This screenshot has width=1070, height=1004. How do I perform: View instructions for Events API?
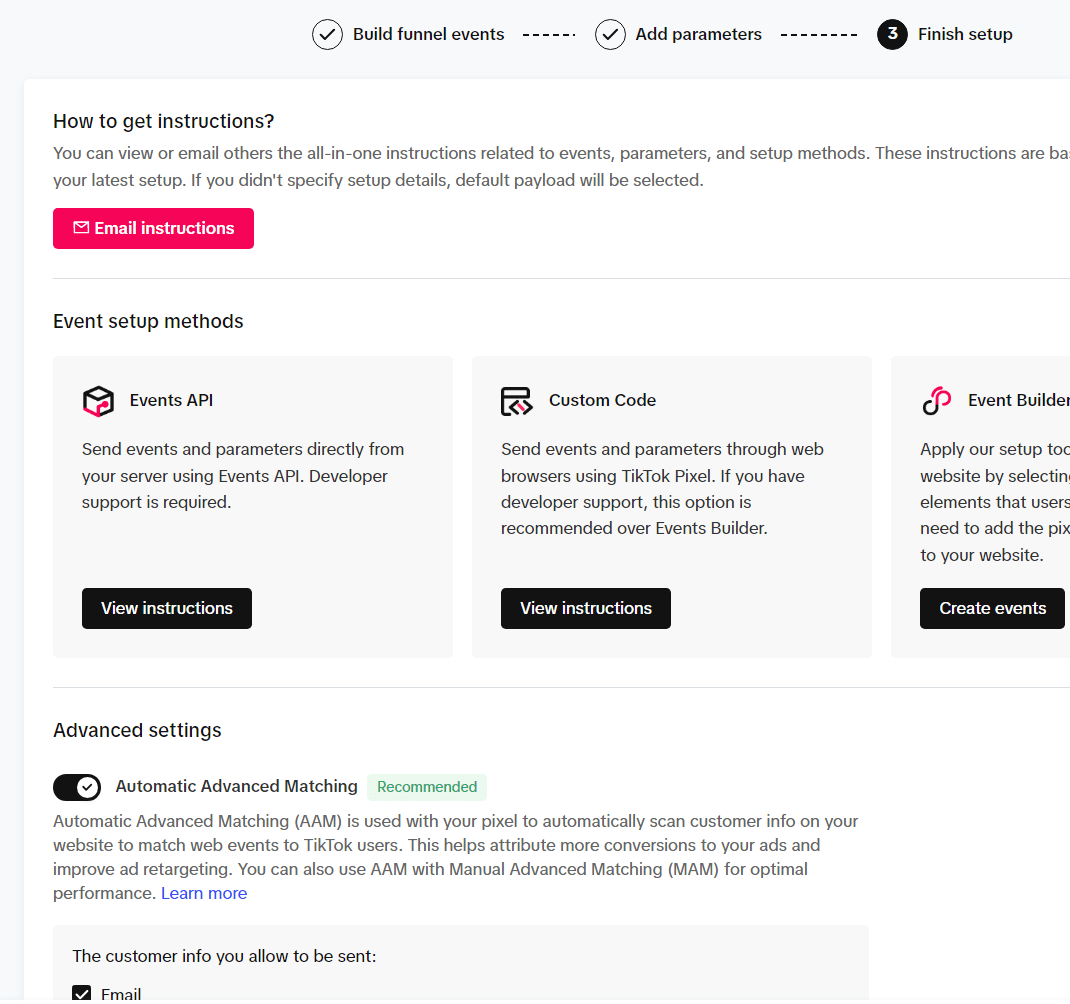[167, 608]
